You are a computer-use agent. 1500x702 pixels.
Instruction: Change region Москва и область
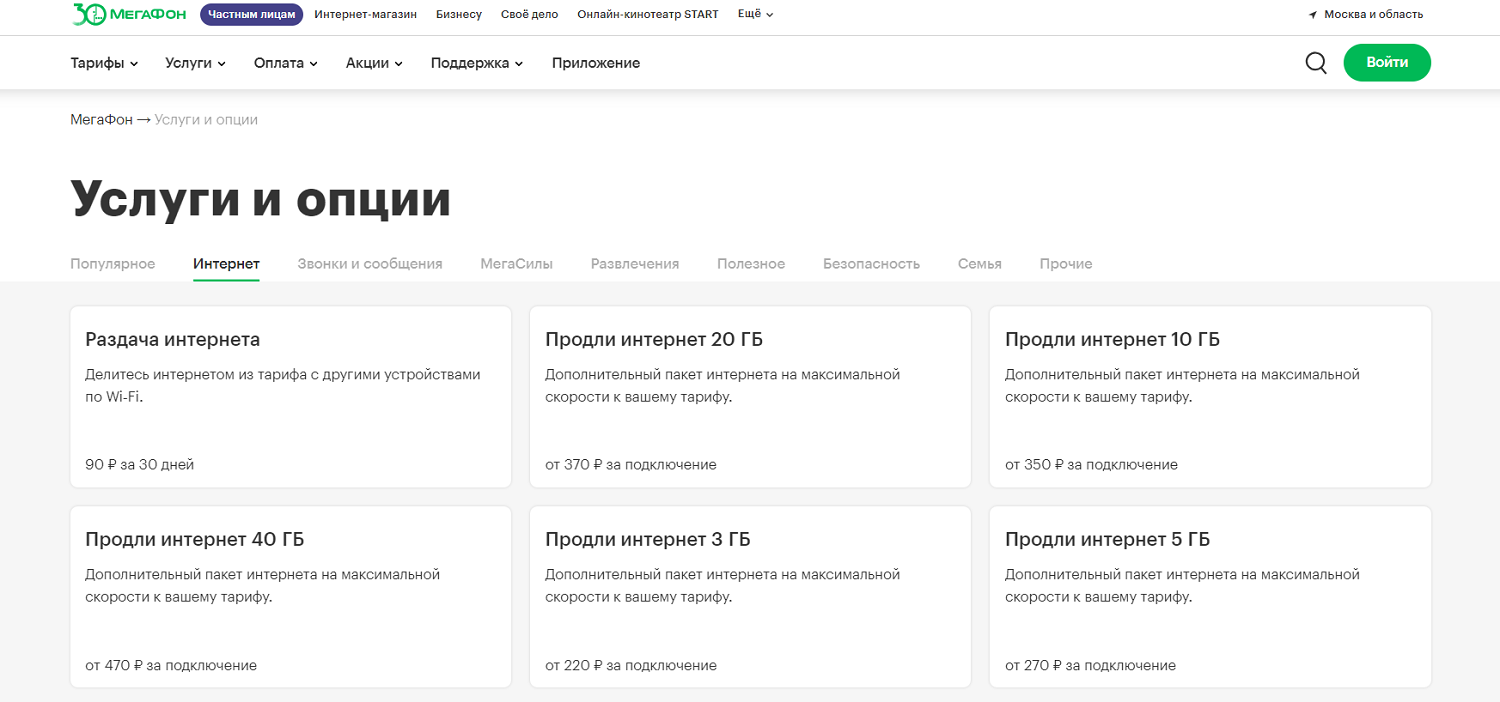[1373, 14]
